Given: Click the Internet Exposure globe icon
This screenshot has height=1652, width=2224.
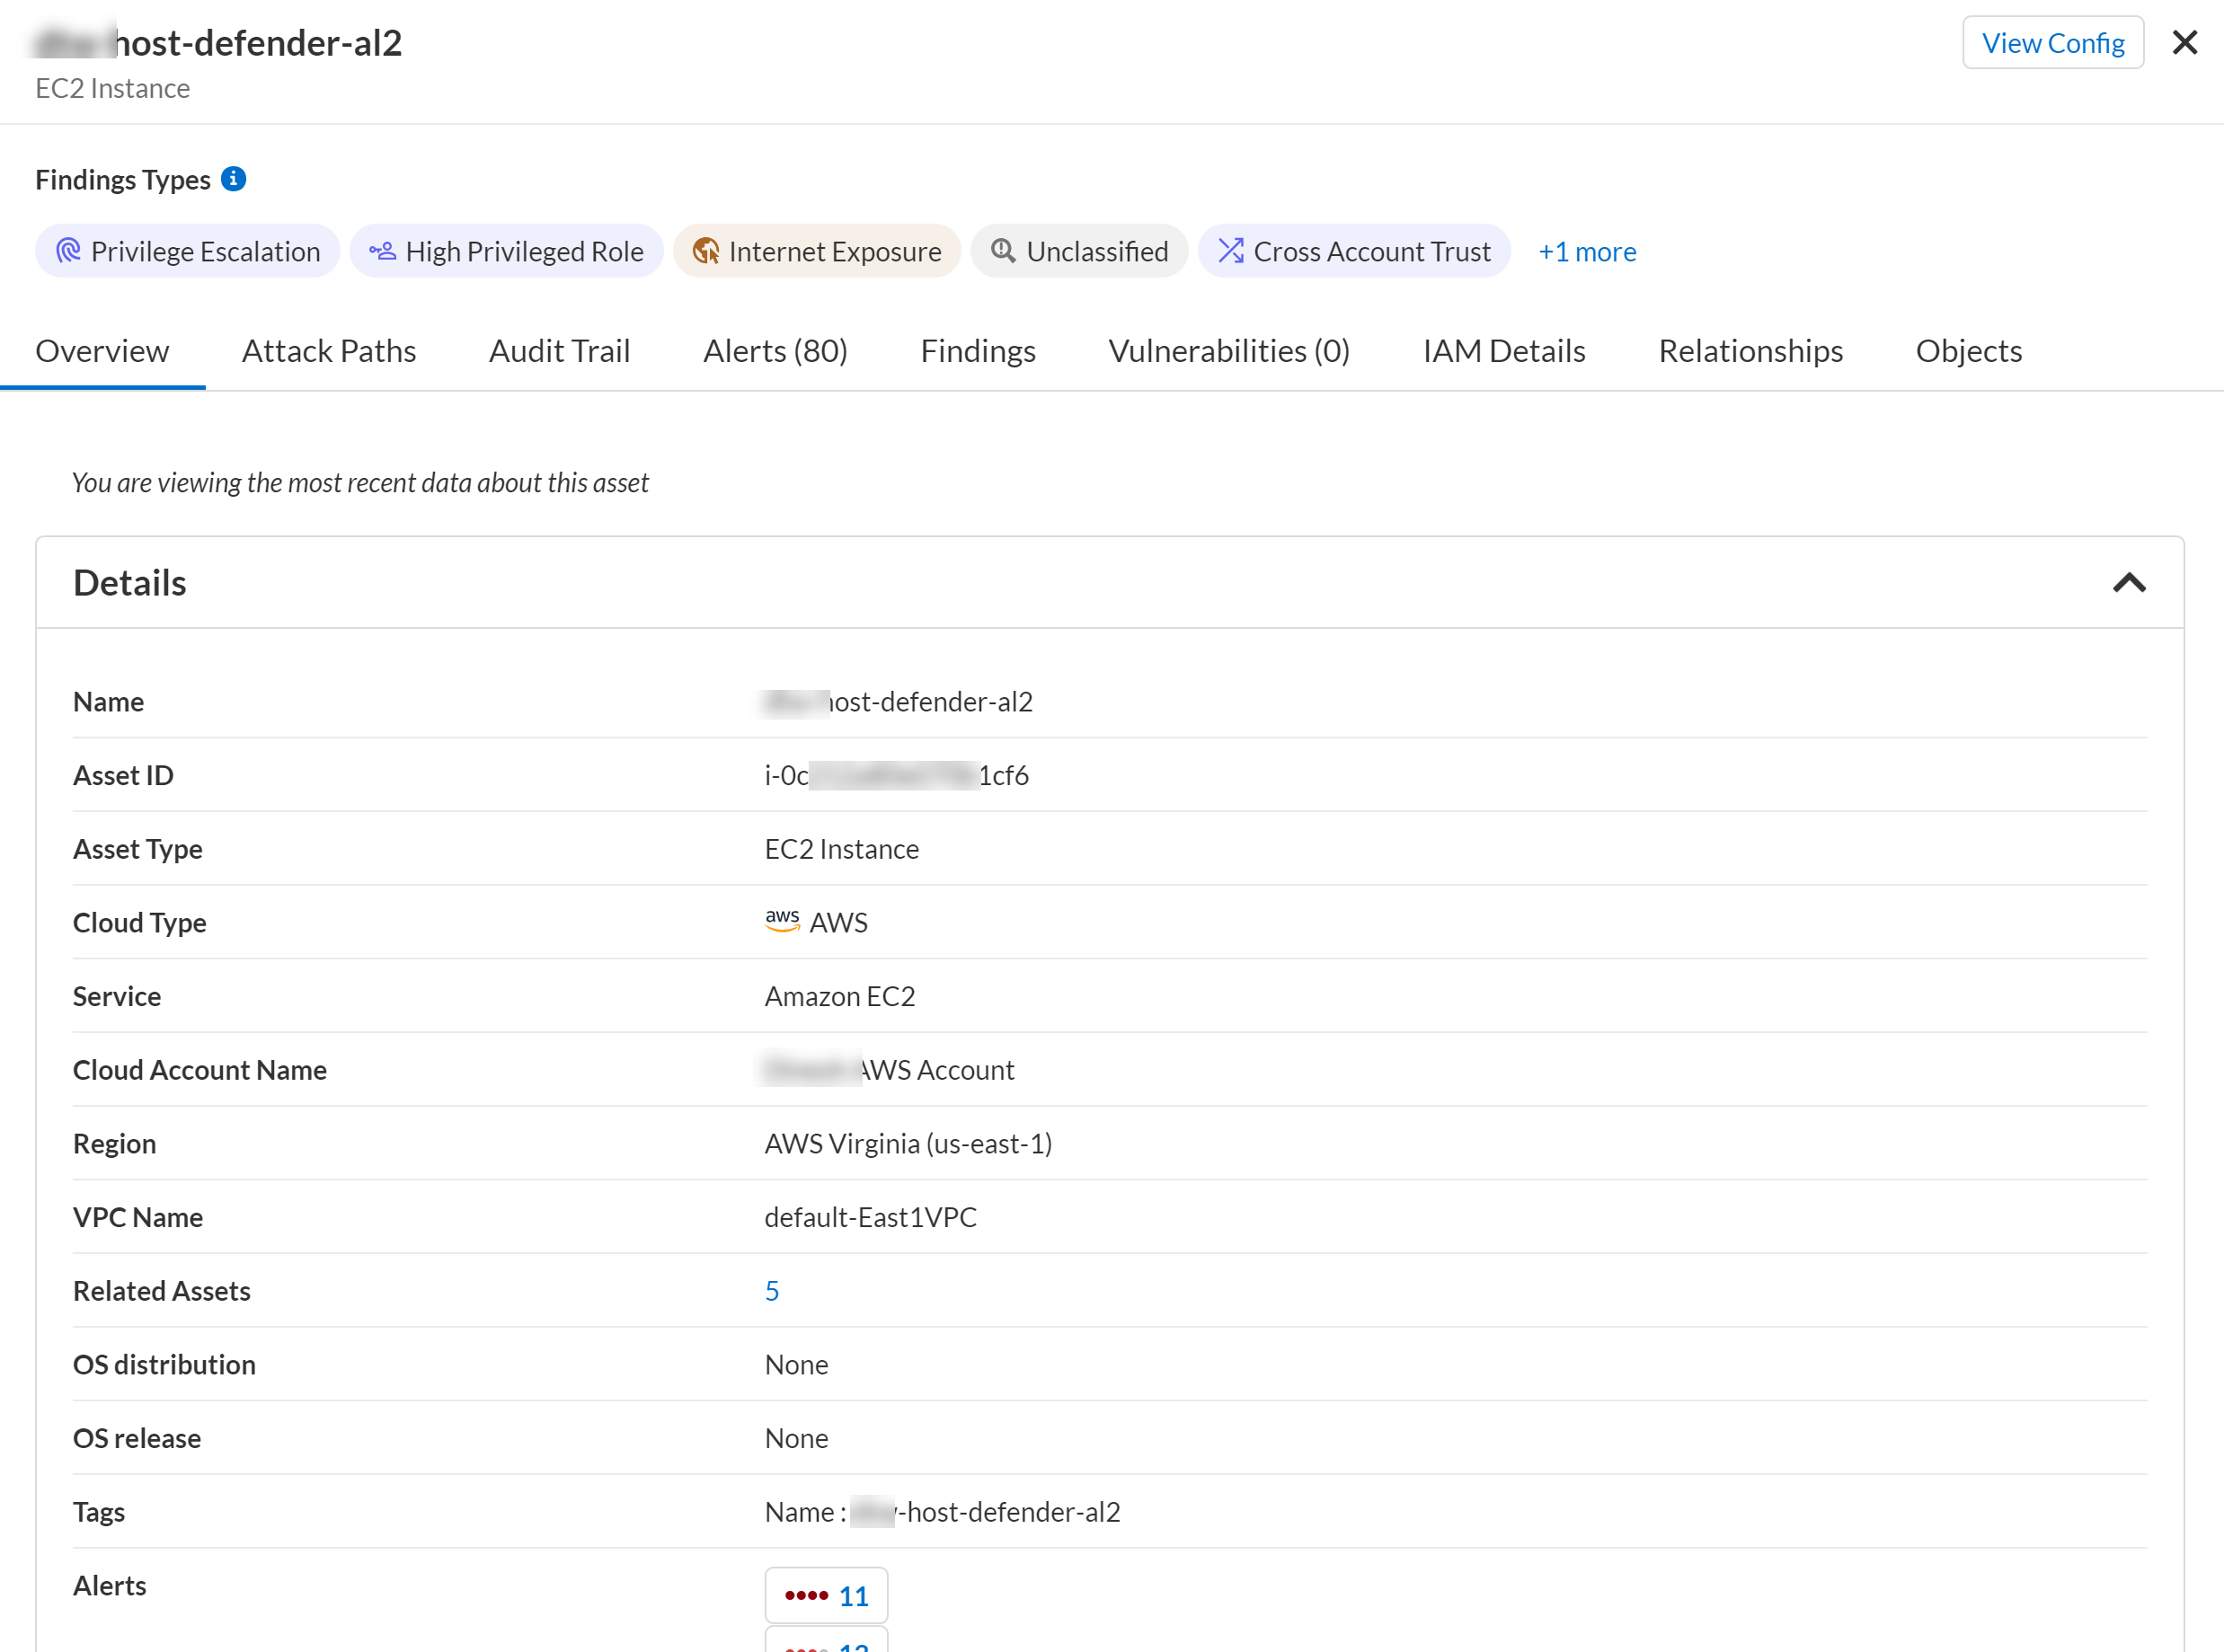Looking at the screenshot, I should click(705, 251).
